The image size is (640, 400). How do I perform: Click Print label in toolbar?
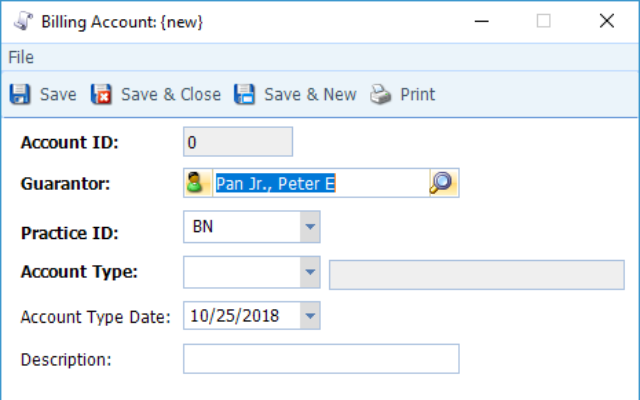pos(418,94)
